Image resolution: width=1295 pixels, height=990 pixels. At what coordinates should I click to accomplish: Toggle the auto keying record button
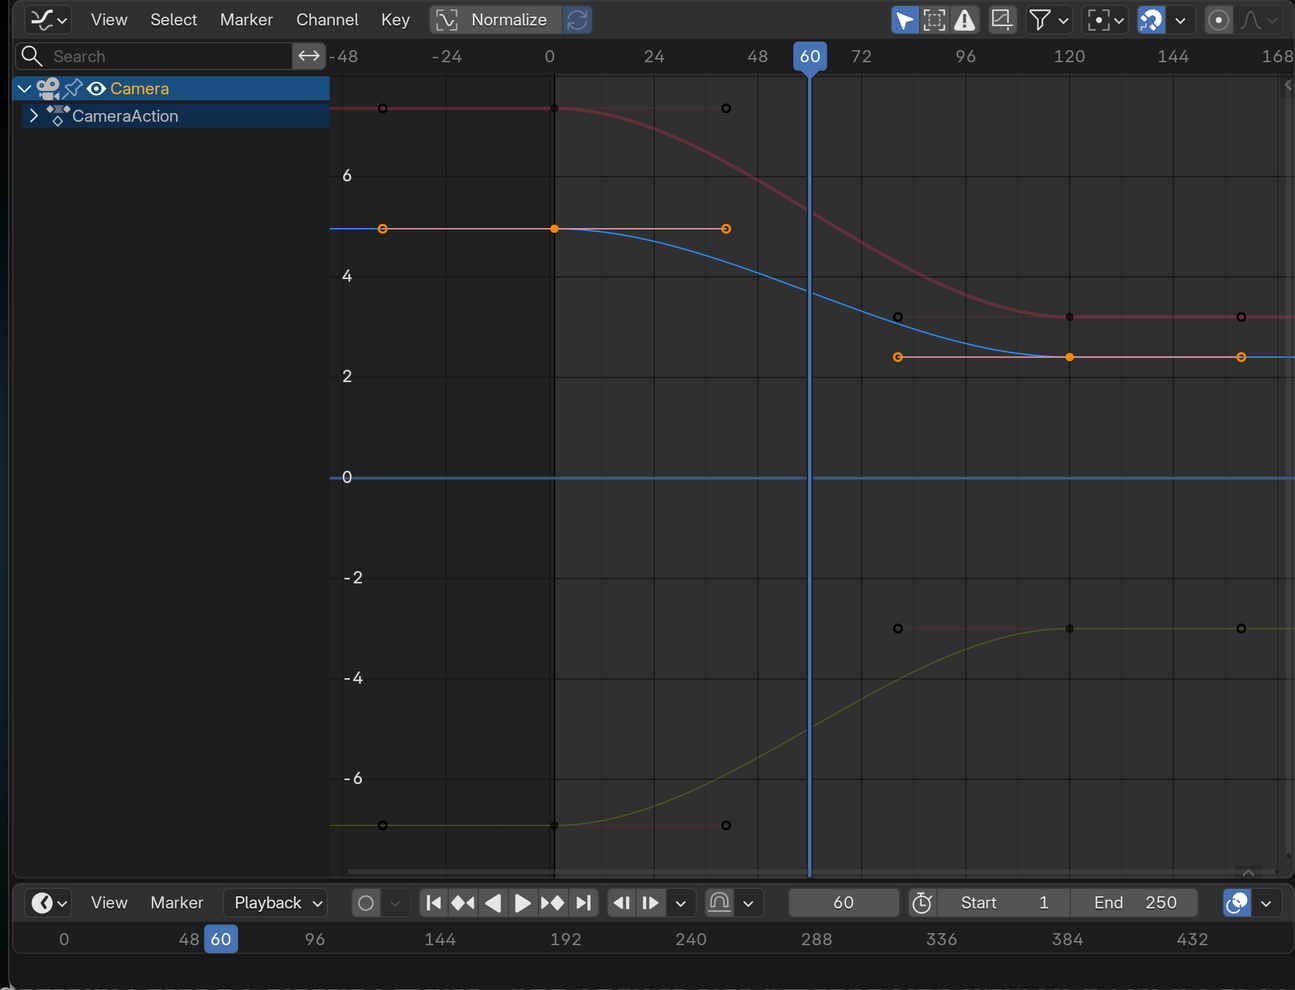pos(366,903)
